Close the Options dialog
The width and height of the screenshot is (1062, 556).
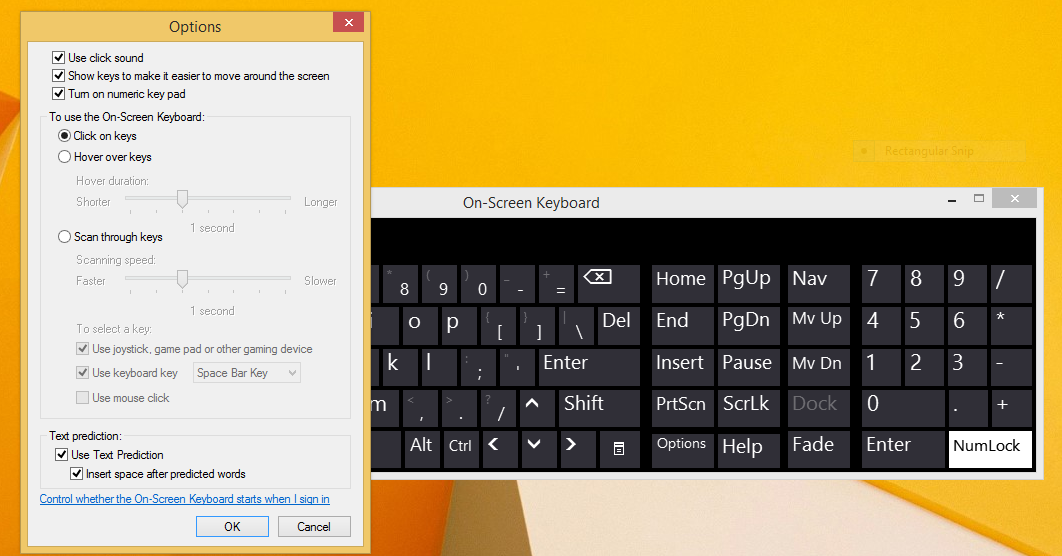coord(348,22)
